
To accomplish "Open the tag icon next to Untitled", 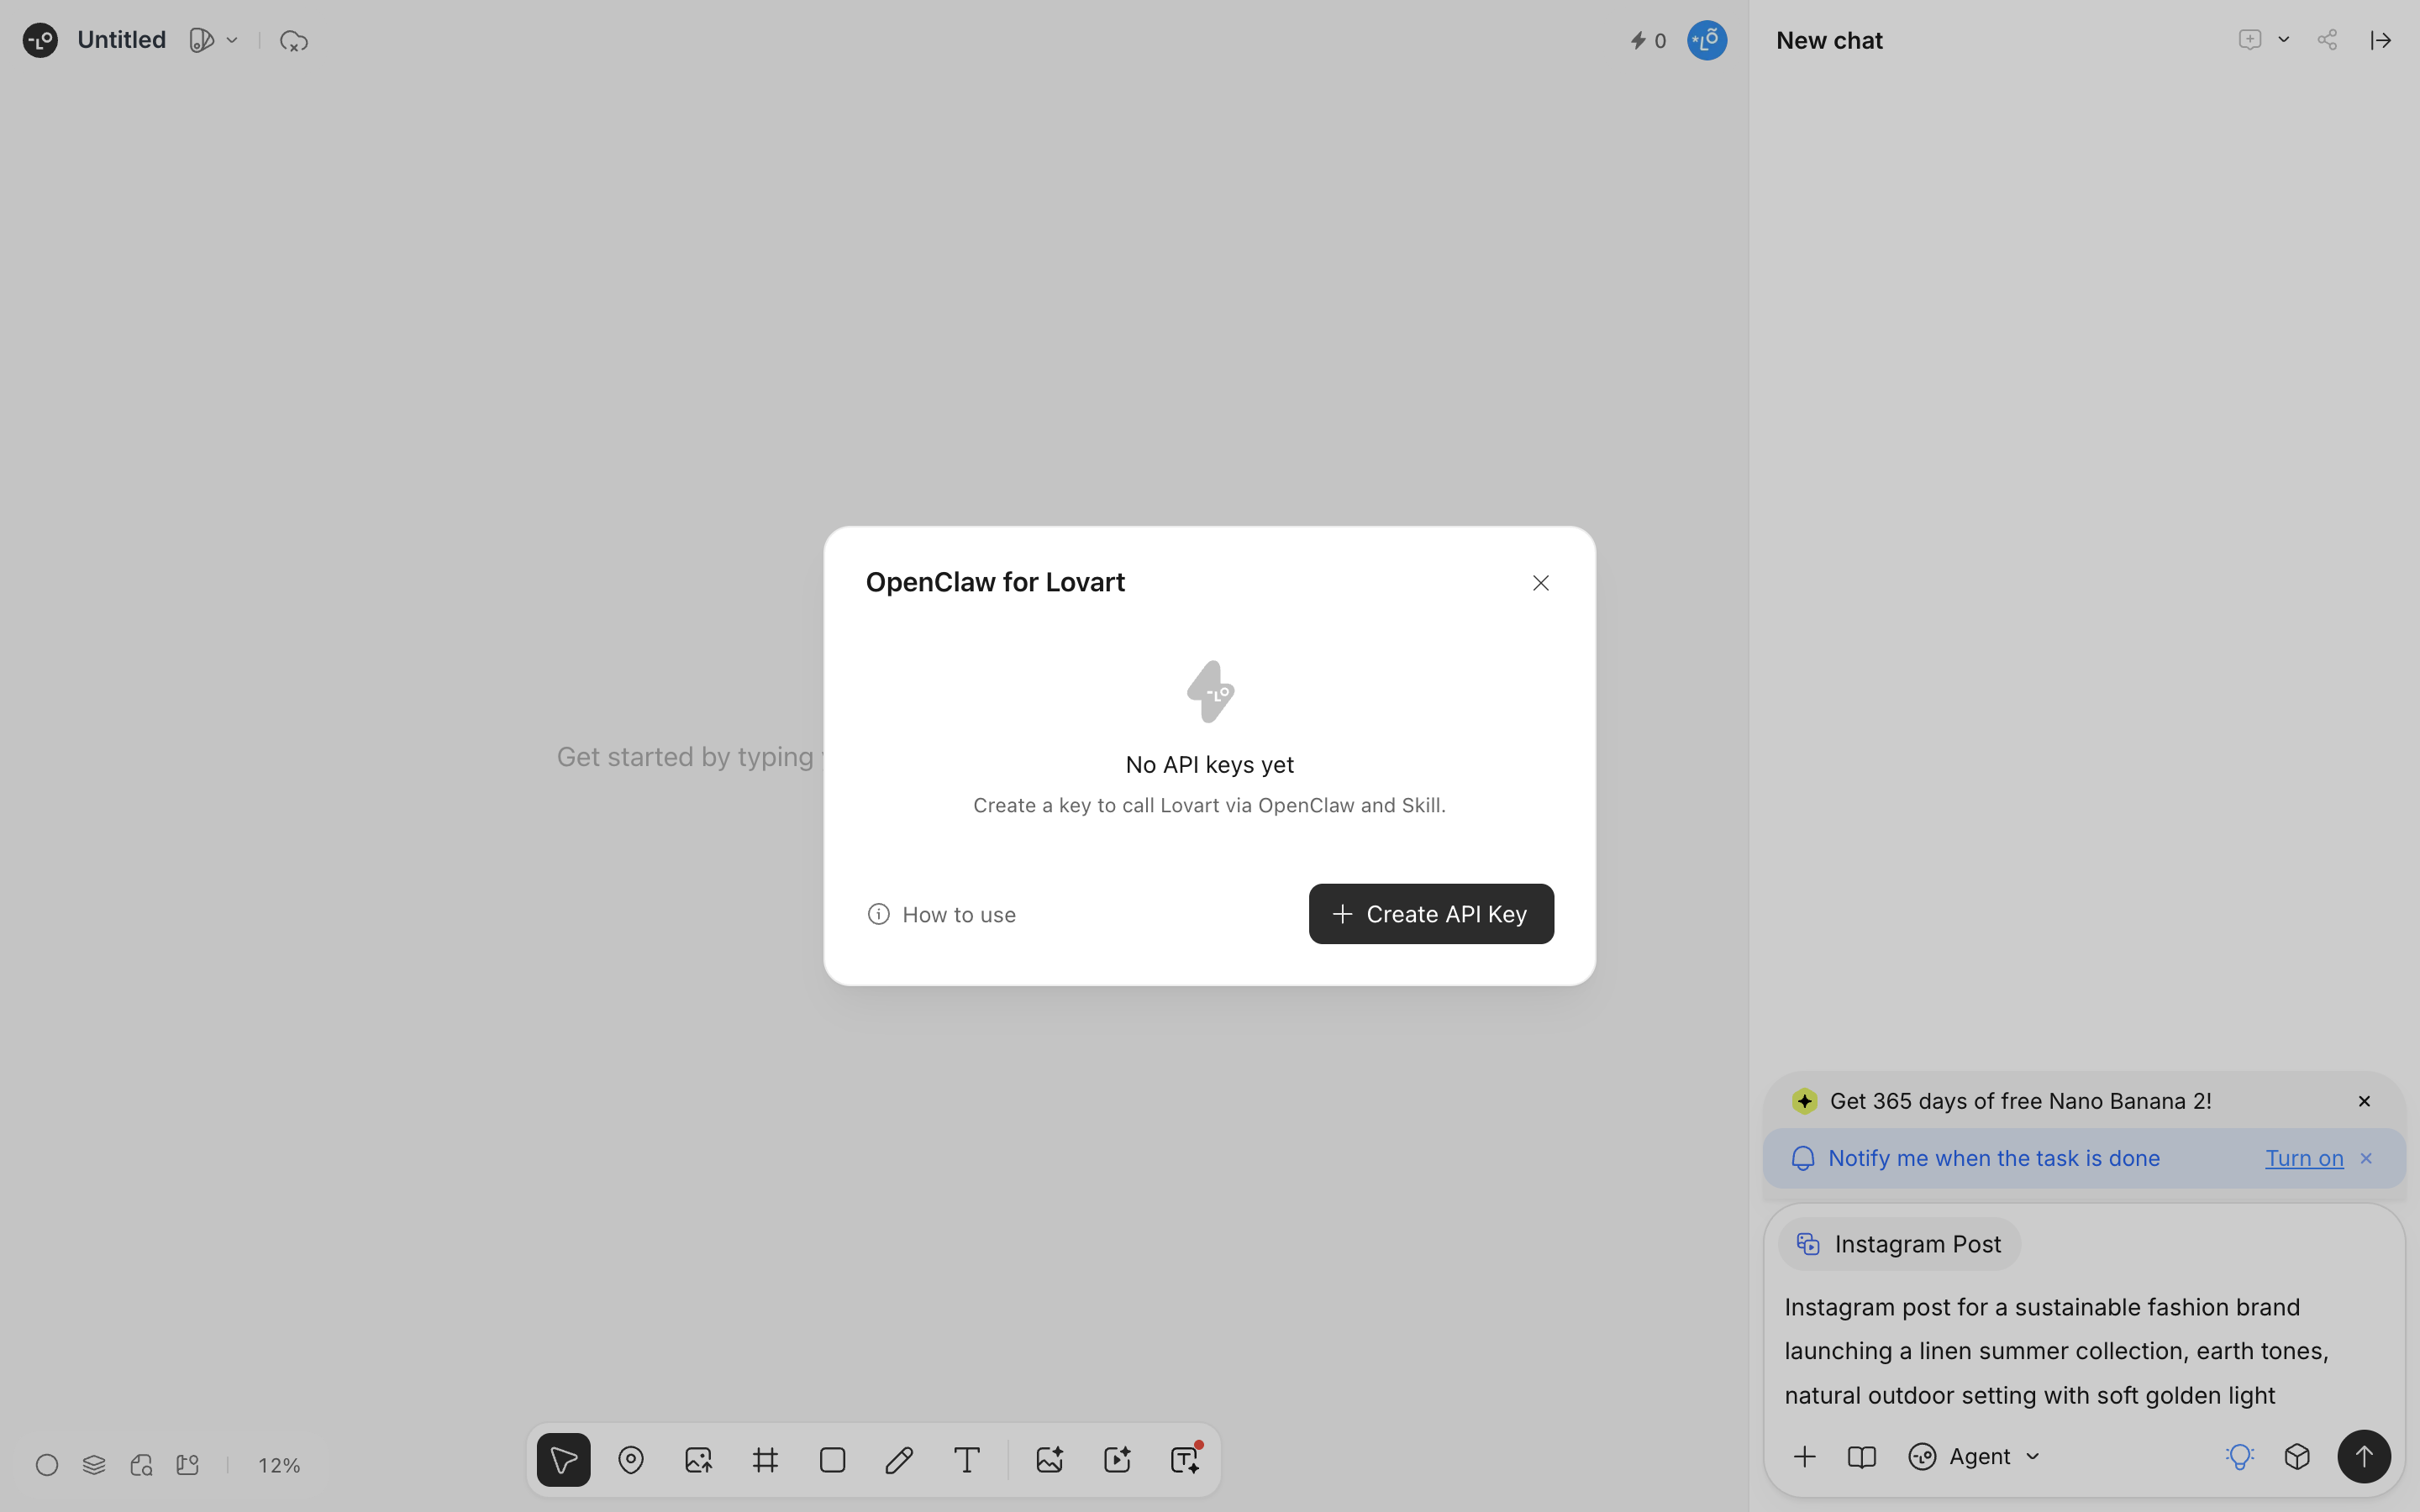I will 201,40.
